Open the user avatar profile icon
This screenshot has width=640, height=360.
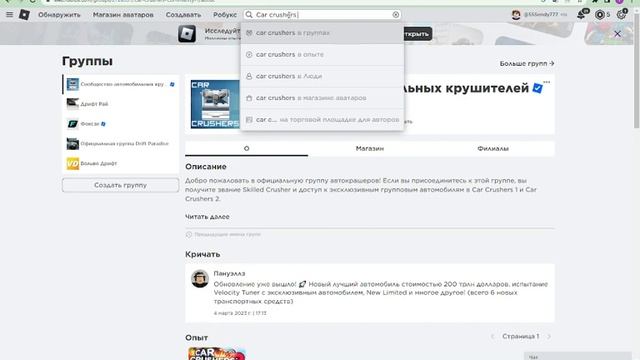[516, 15]
